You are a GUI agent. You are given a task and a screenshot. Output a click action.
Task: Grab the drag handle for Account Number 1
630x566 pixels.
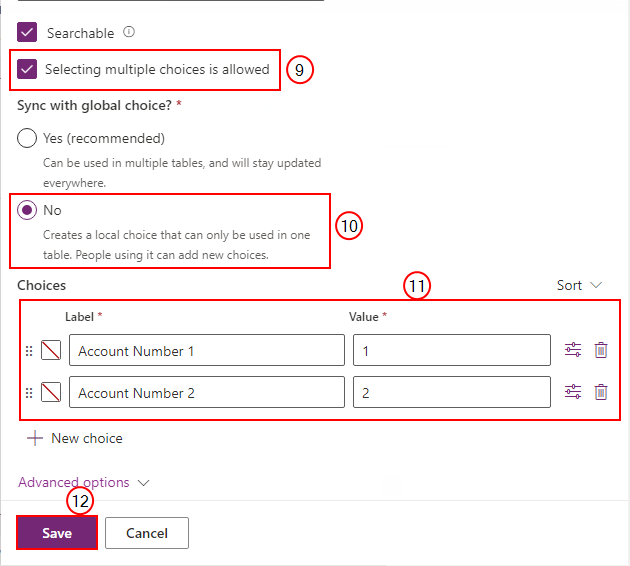[x=29, y=351]
